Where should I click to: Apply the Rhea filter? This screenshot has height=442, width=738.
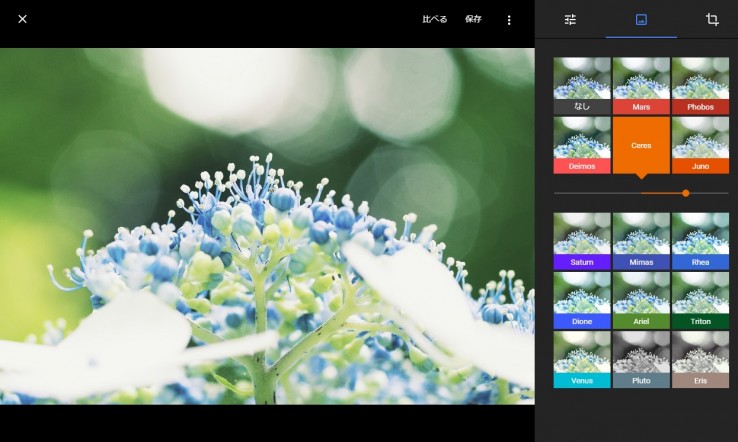tap(700, 241)
